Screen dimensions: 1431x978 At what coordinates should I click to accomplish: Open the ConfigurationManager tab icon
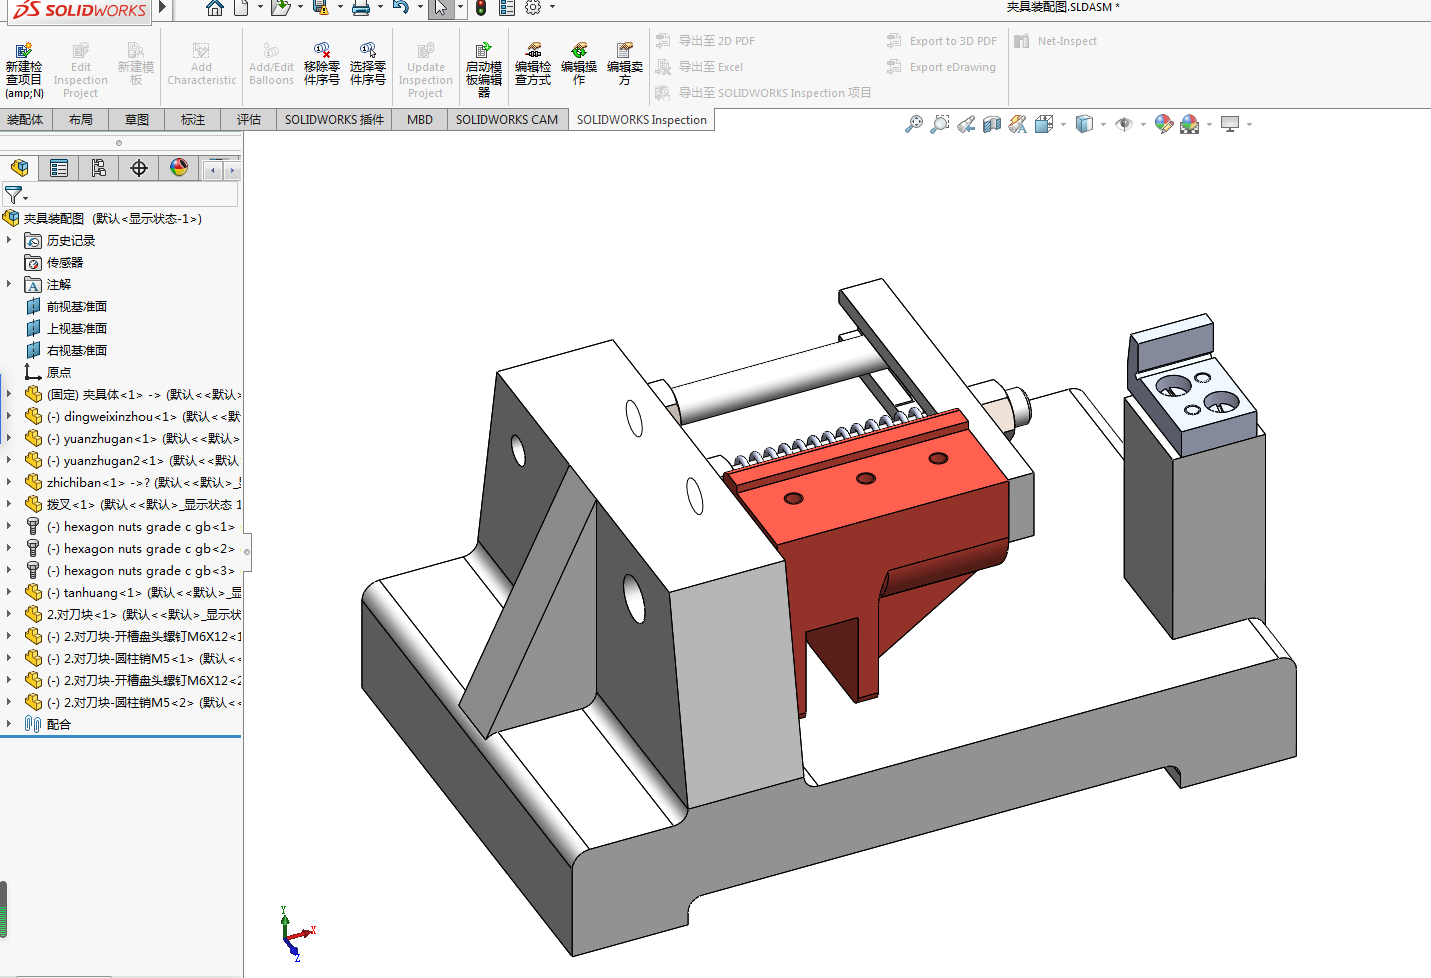coord(98,168)
